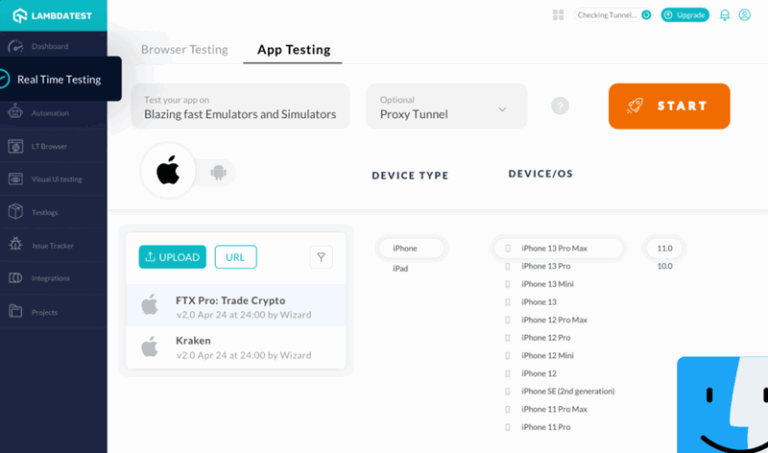The image size is (768, 453).
Task: Choose OS version 10.0
Action: pyautogui.click(x=665, y=266)
